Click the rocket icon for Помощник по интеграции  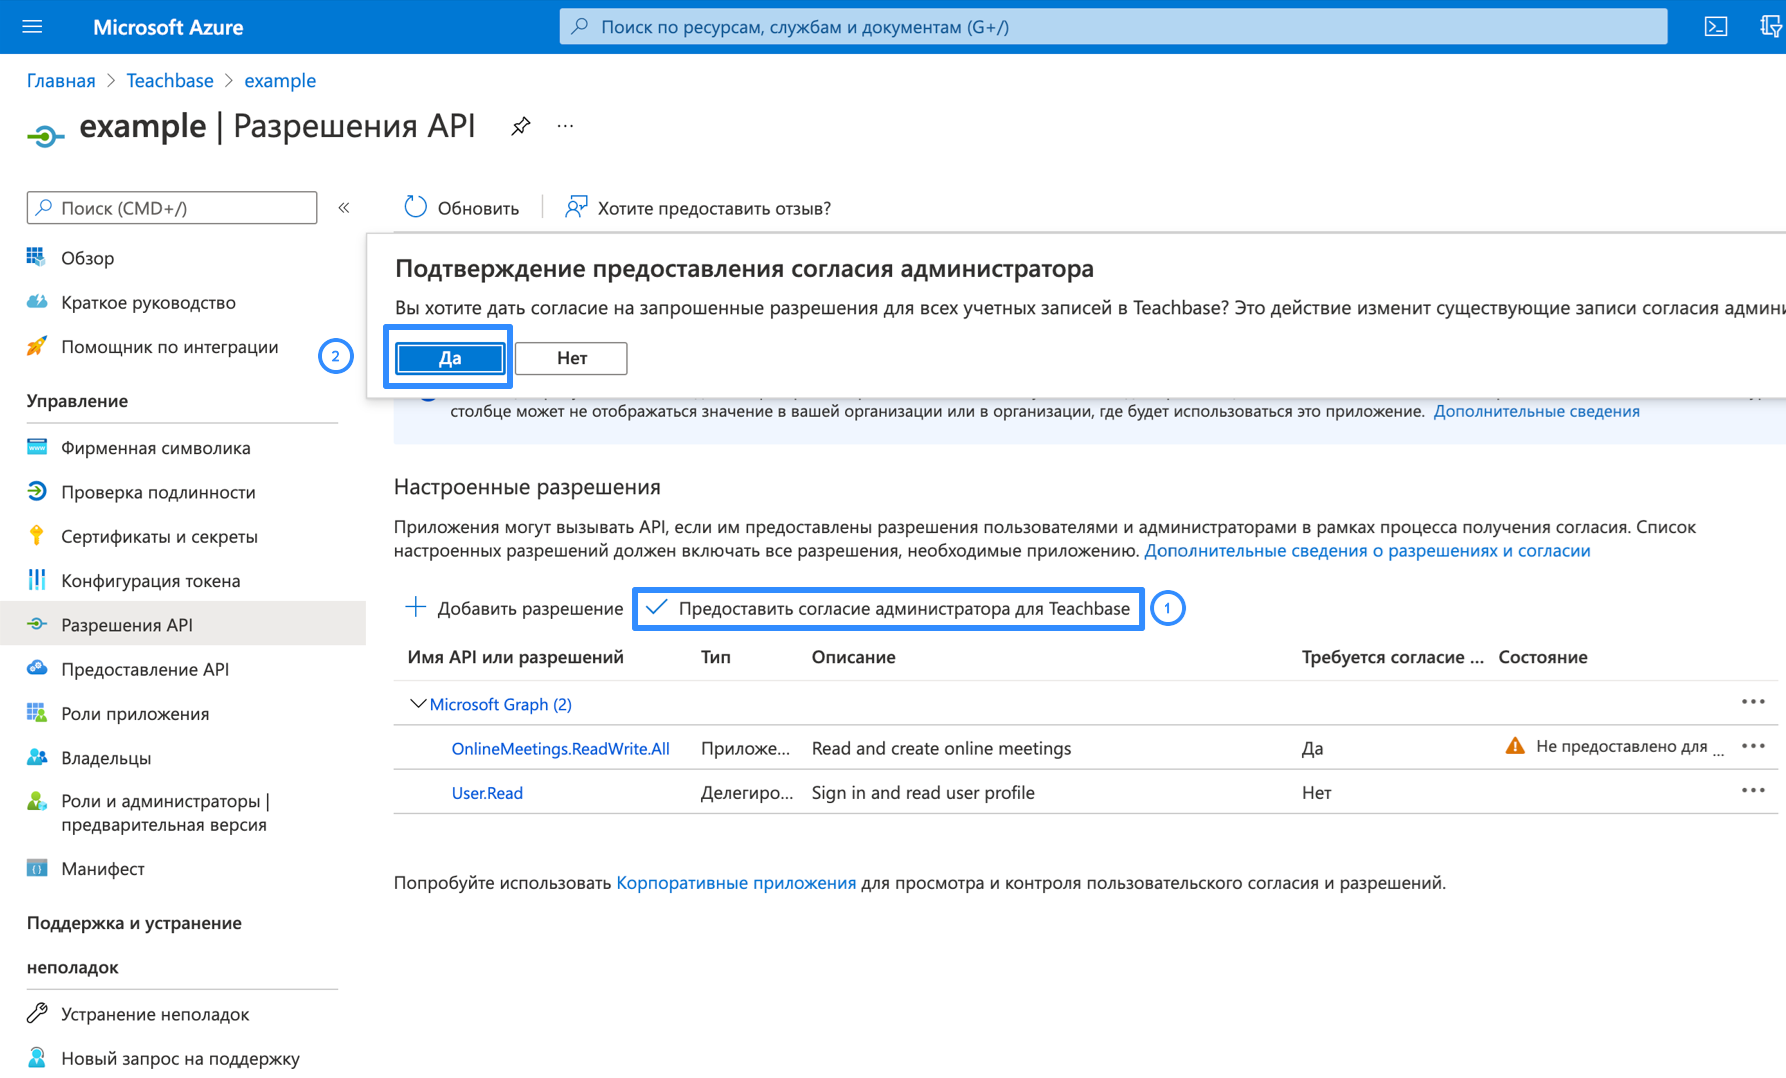36,346
